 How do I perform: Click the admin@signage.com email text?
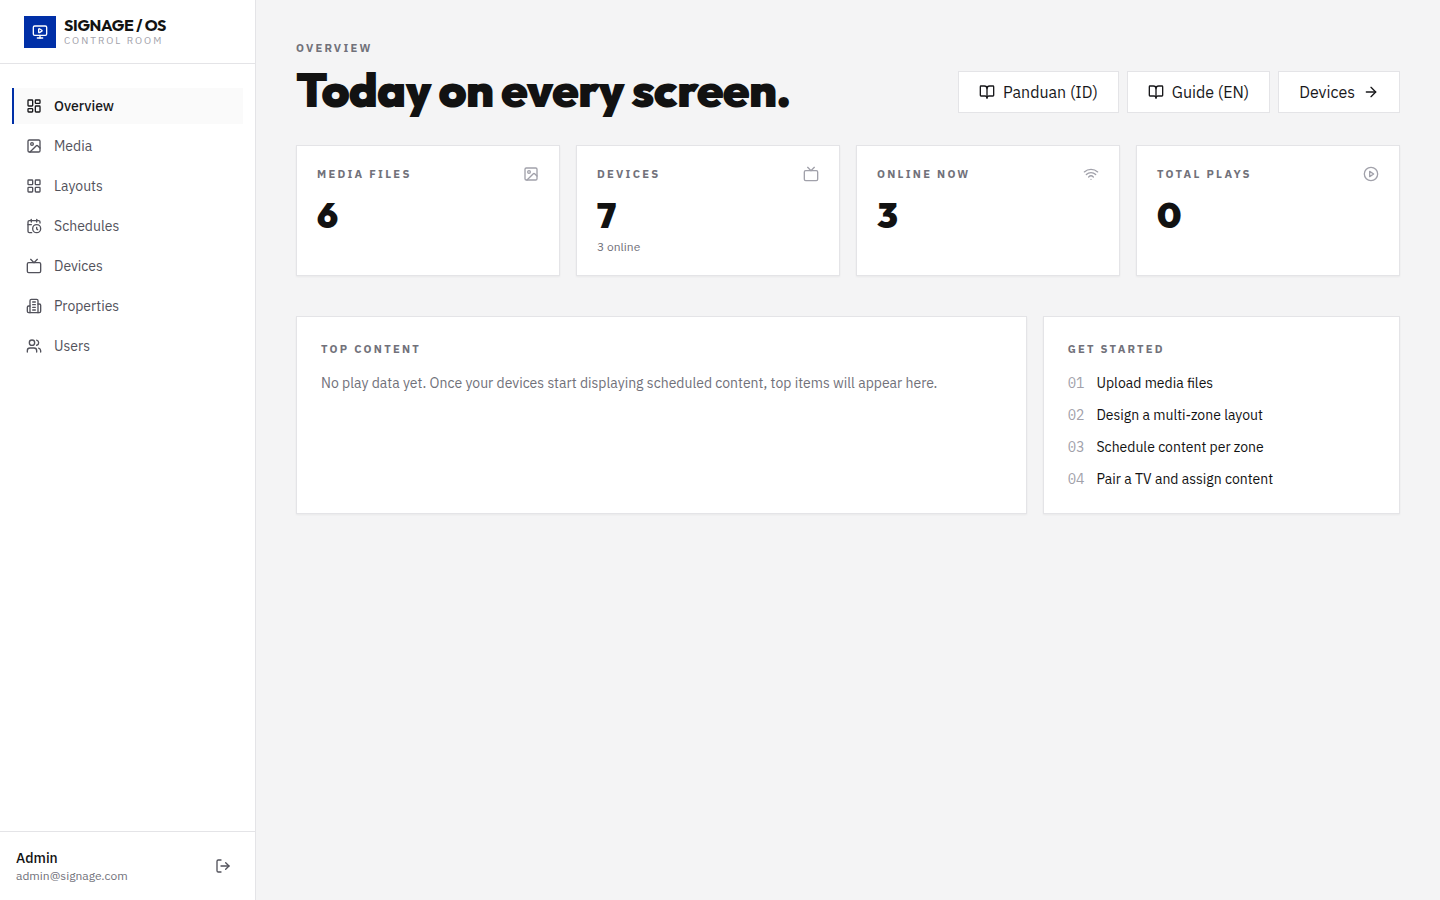point(72,876)
